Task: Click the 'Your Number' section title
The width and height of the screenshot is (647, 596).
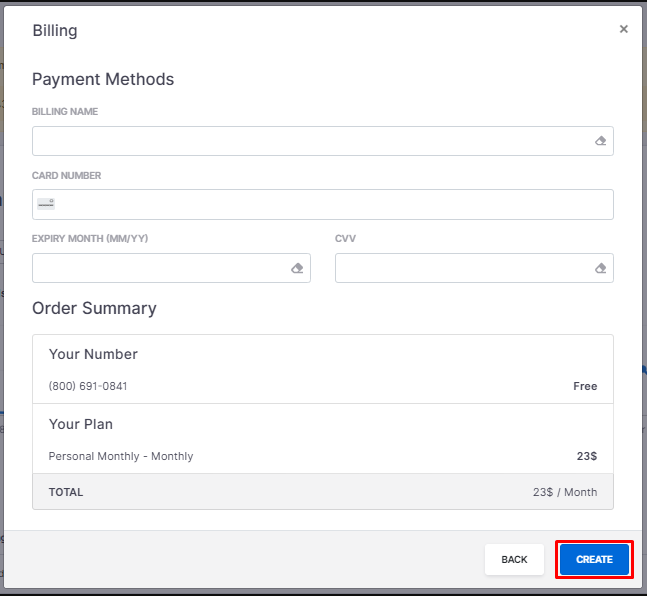Action: pyautogui.click(x=93, y=354)
